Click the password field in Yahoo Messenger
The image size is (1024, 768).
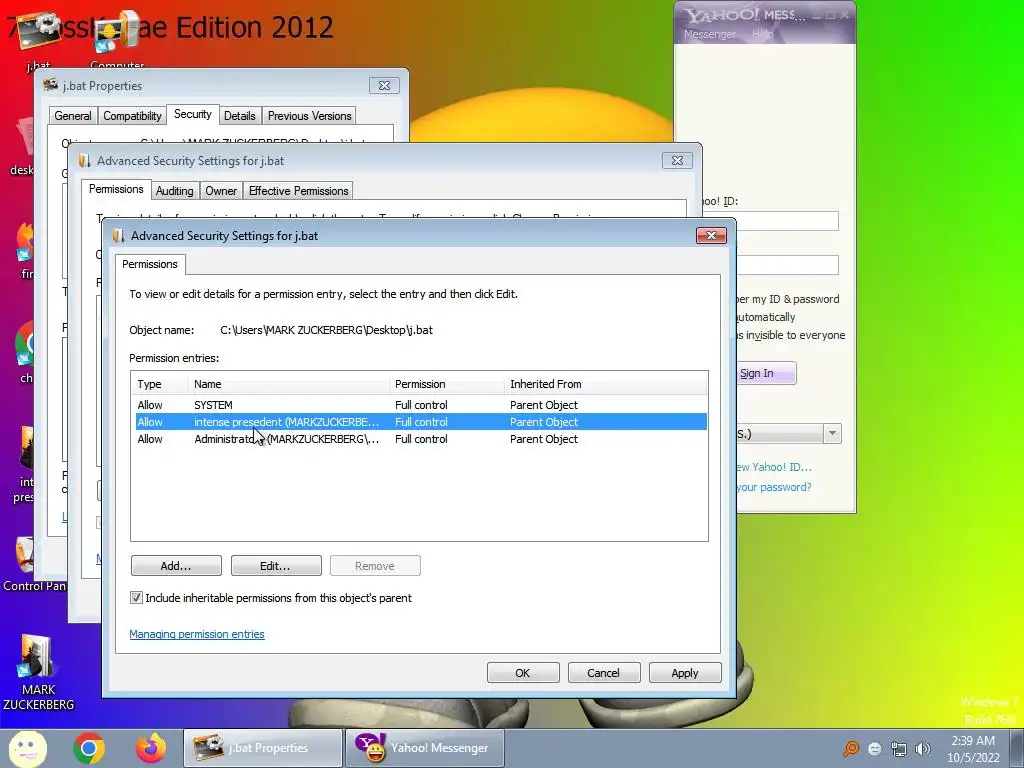point(787,264)
